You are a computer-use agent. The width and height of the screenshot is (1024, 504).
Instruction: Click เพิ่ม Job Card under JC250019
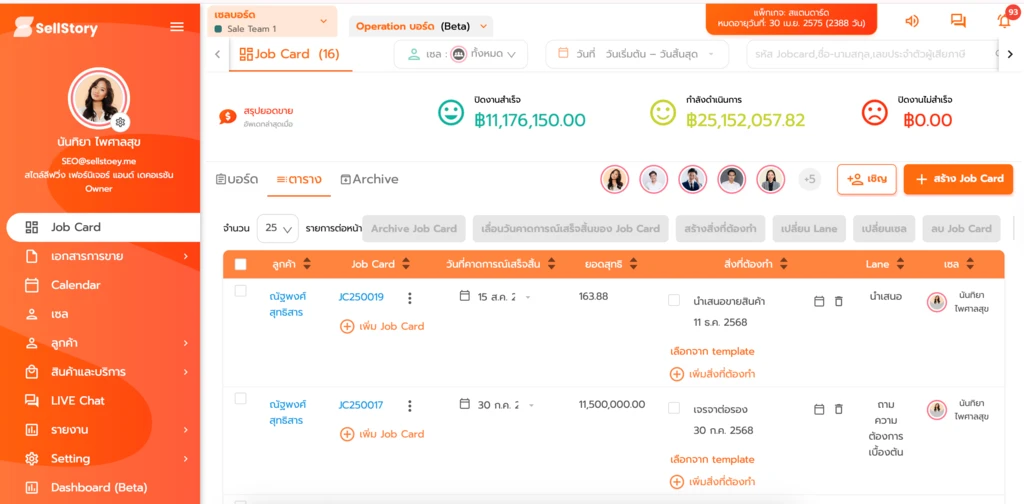pyautogui.click(x=383, y=326)
